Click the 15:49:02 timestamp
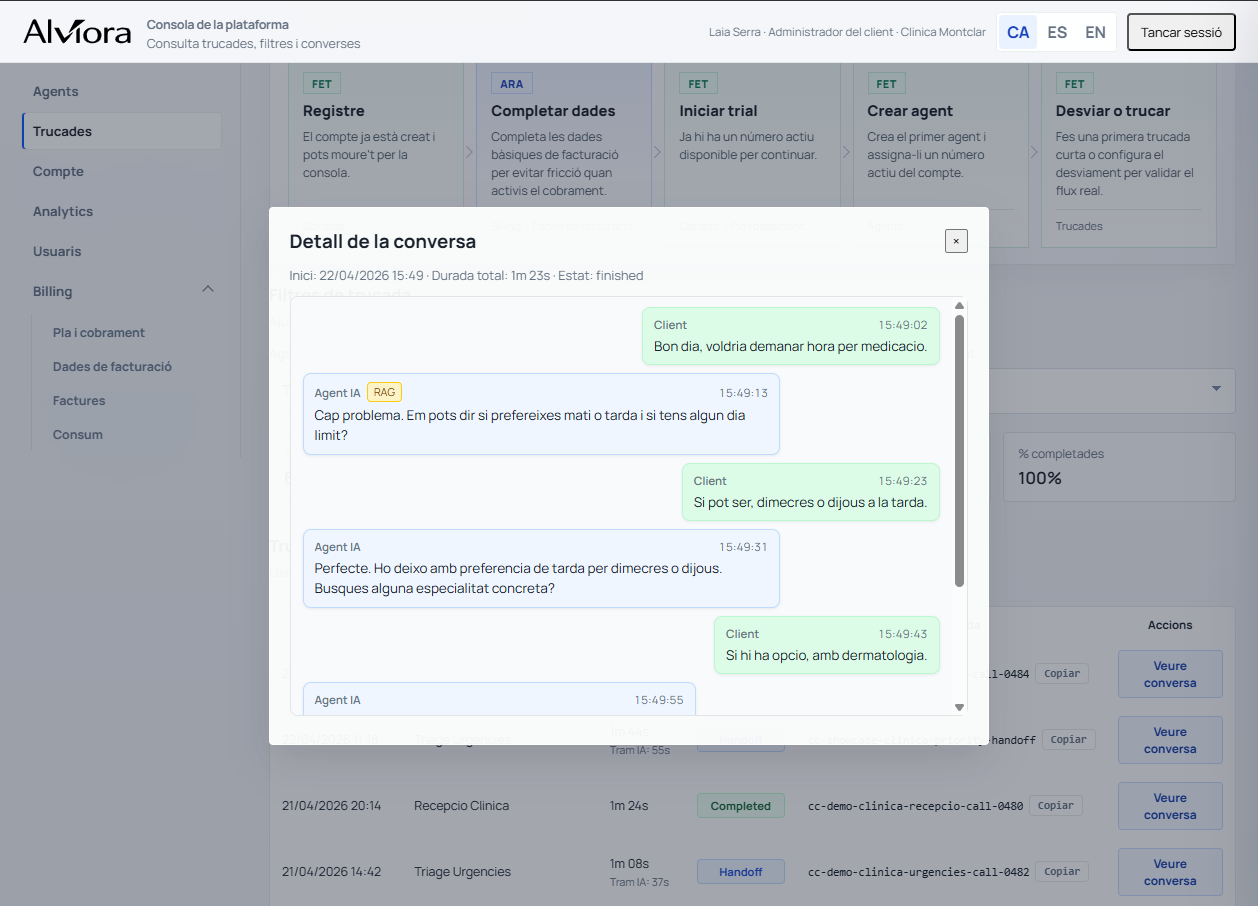 [x=903, y=325]
